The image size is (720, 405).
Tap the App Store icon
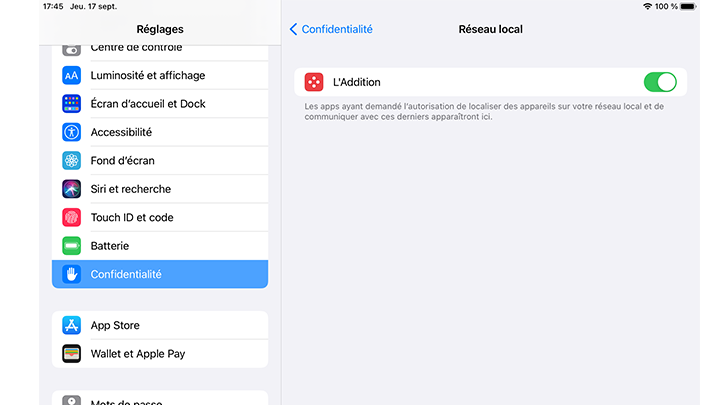tap(72, 326)
